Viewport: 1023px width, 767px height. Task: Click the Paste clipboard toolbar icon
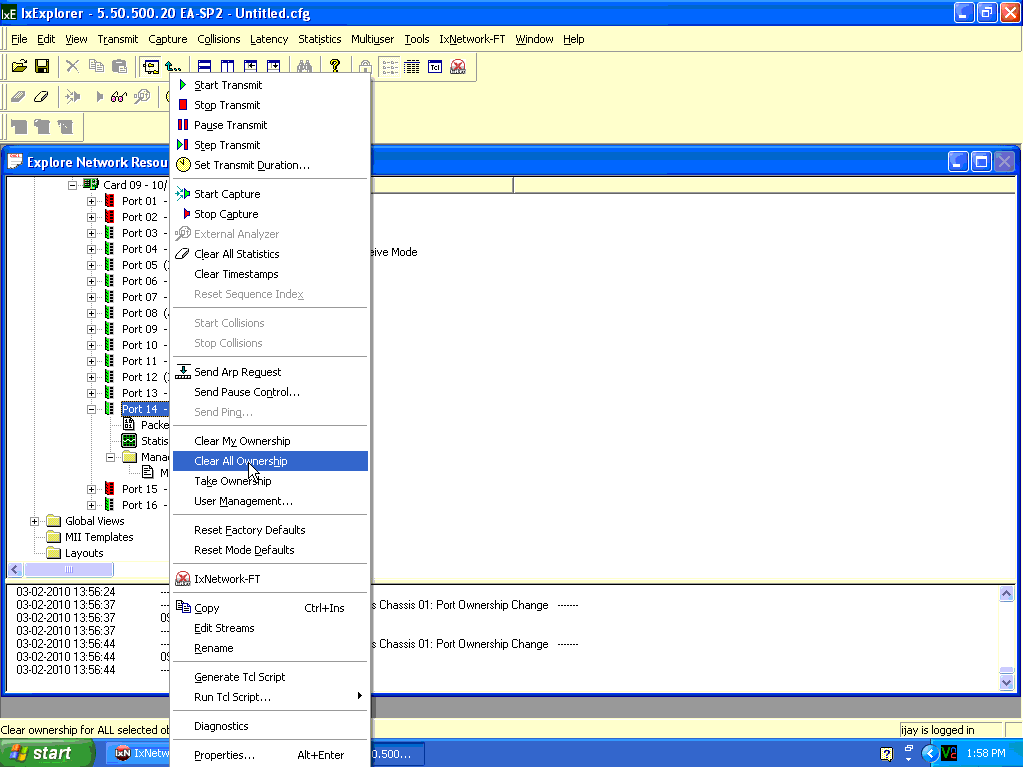[x=119, y=66]
